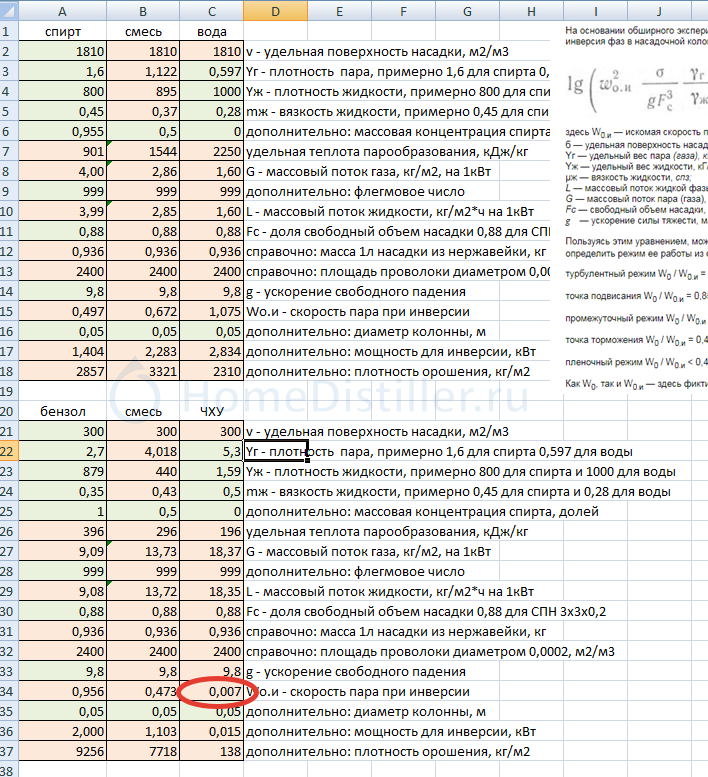Image resolution: width=708 pixels, height=777 pixels.
Task: Click cell A15 with value 0,497
Action: click(62, 311)
